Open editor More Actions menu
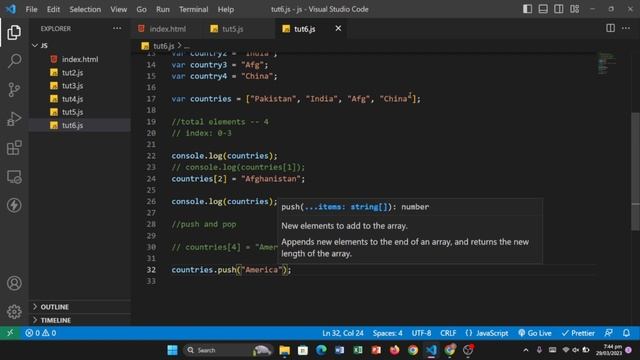640x360 pixels. click(626, 28)
